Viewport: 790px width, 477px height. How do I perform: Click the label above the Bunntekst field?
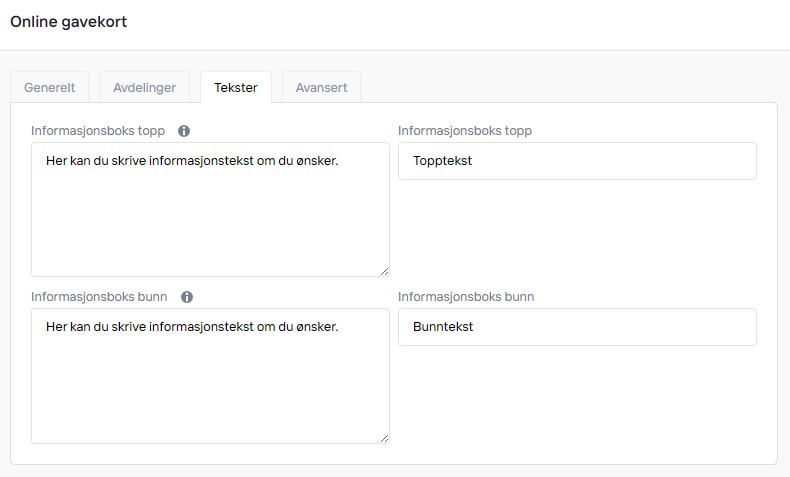[x=466, y=297]
